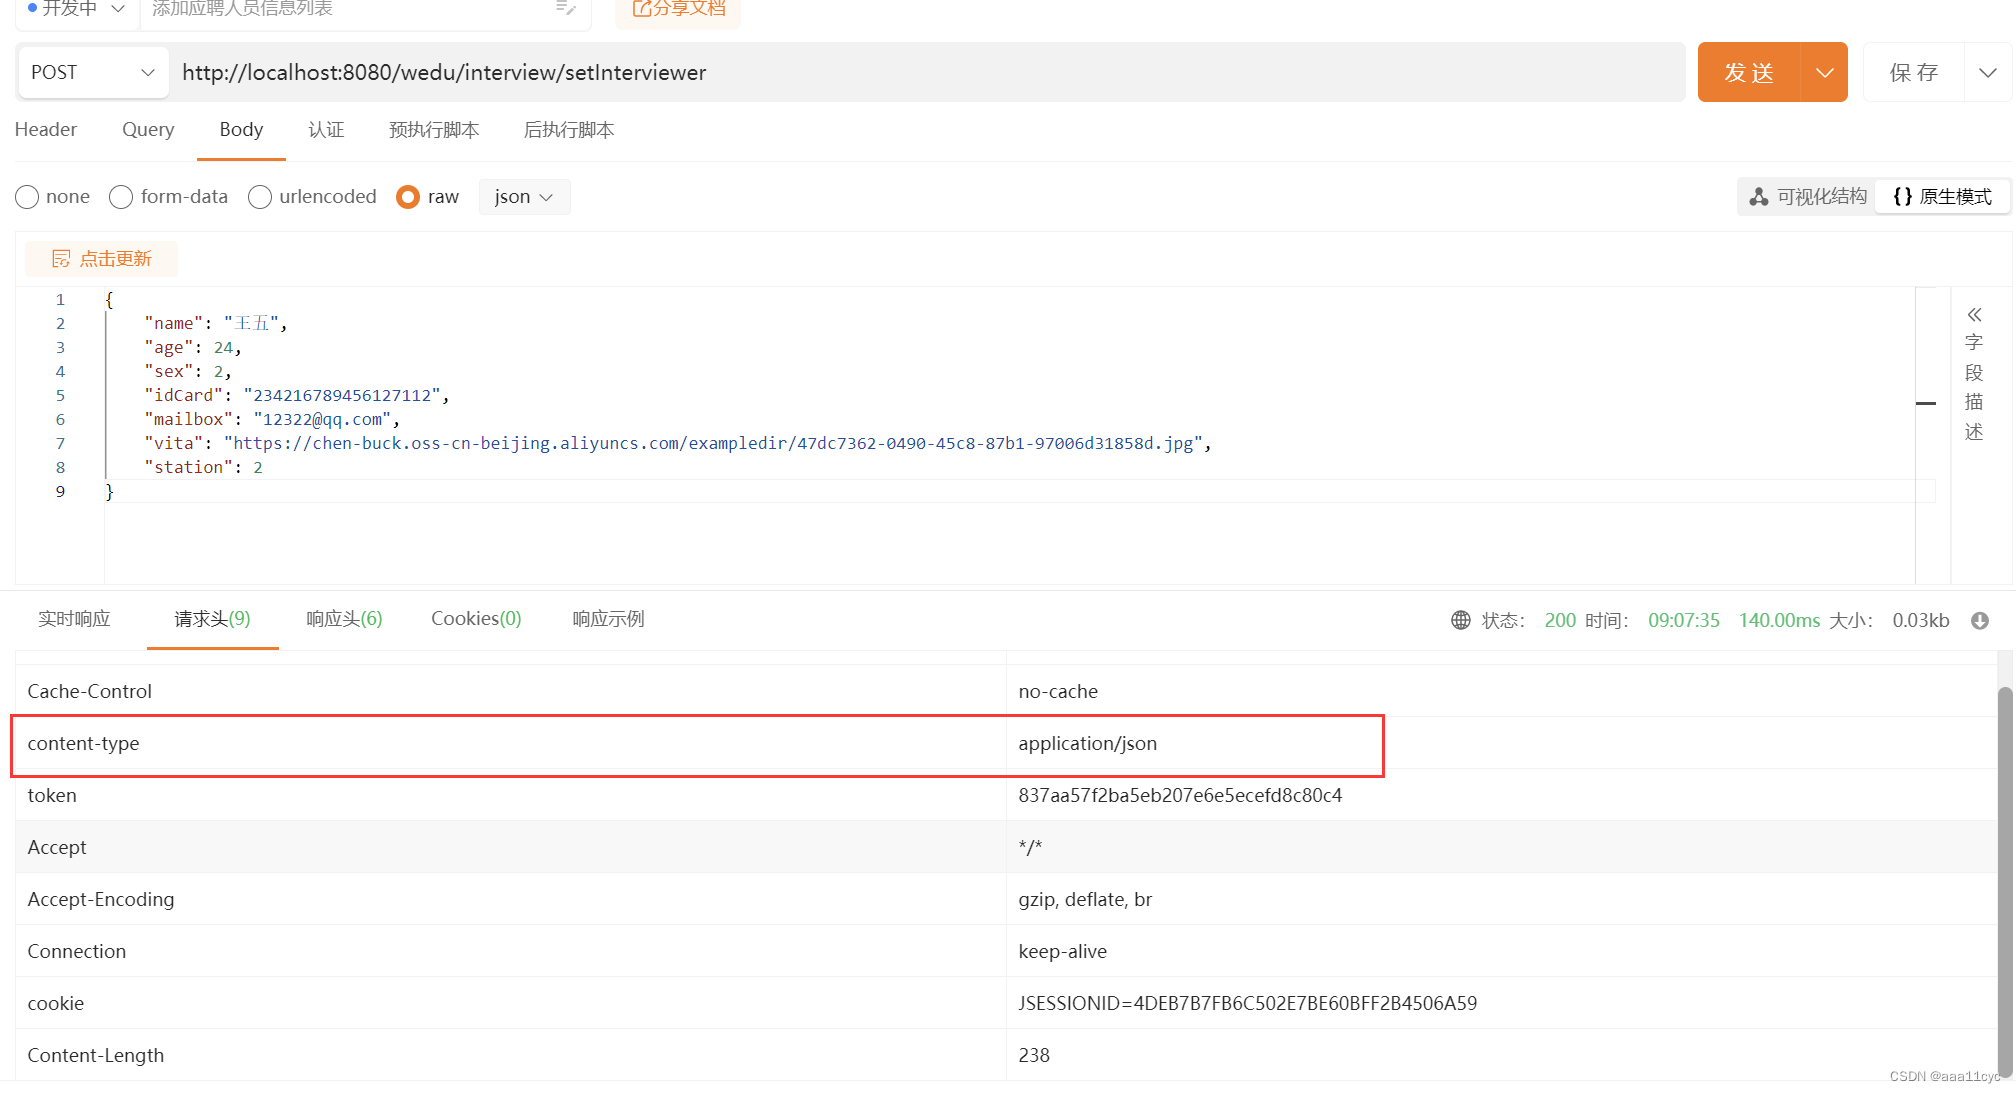Click the download response icon
The image size is (2016, 1093).
tap(1980, 620)
